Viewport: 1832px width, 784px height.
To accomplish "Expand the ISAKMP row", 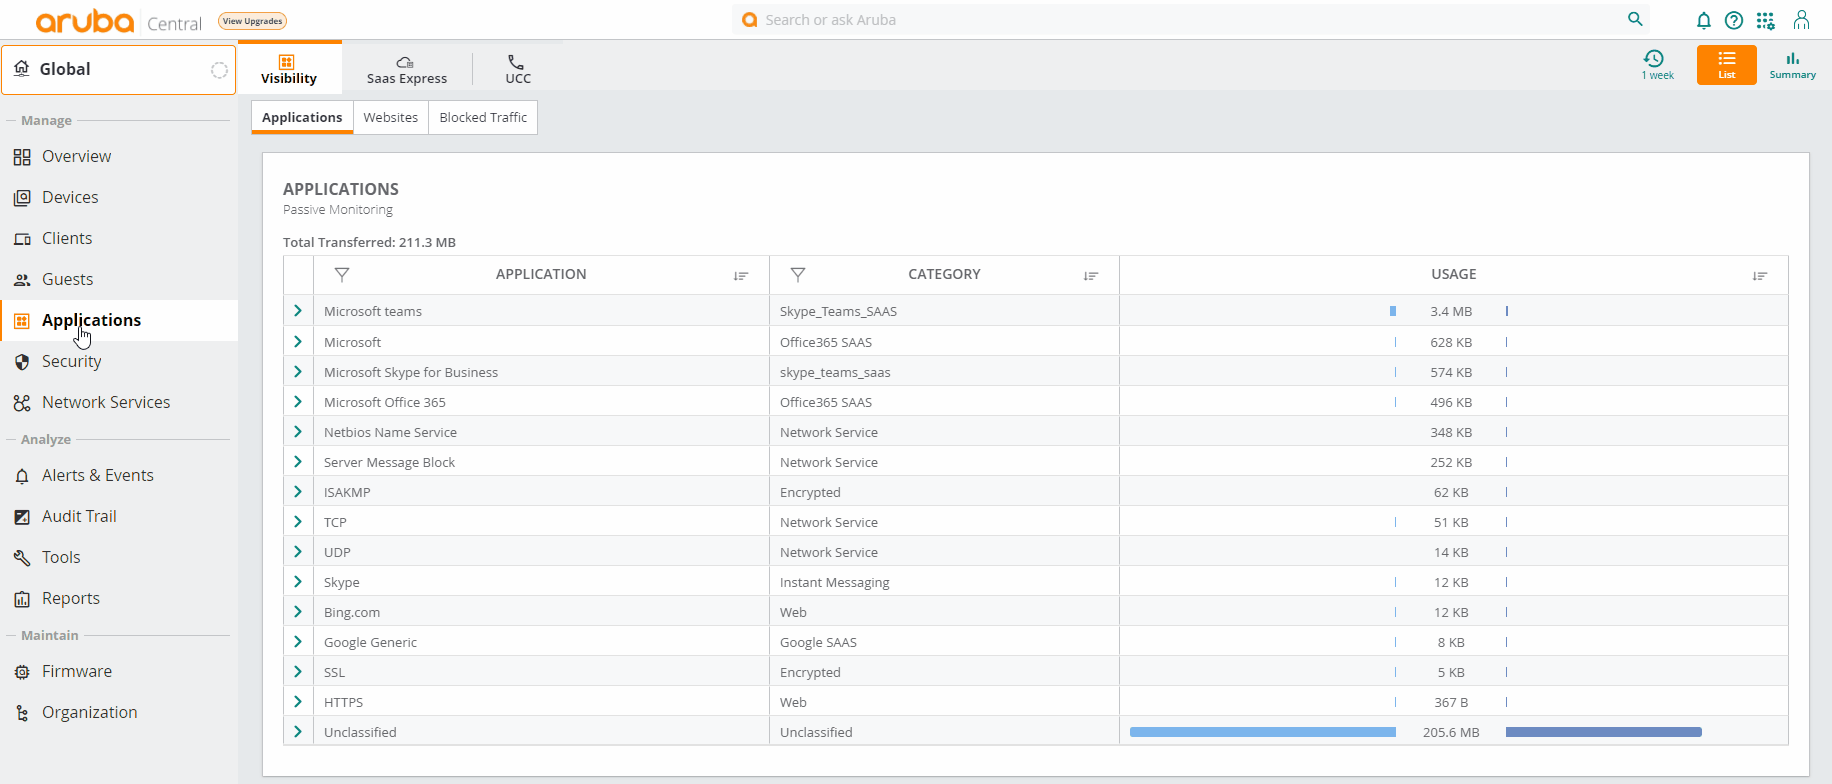I will point(298,492).
